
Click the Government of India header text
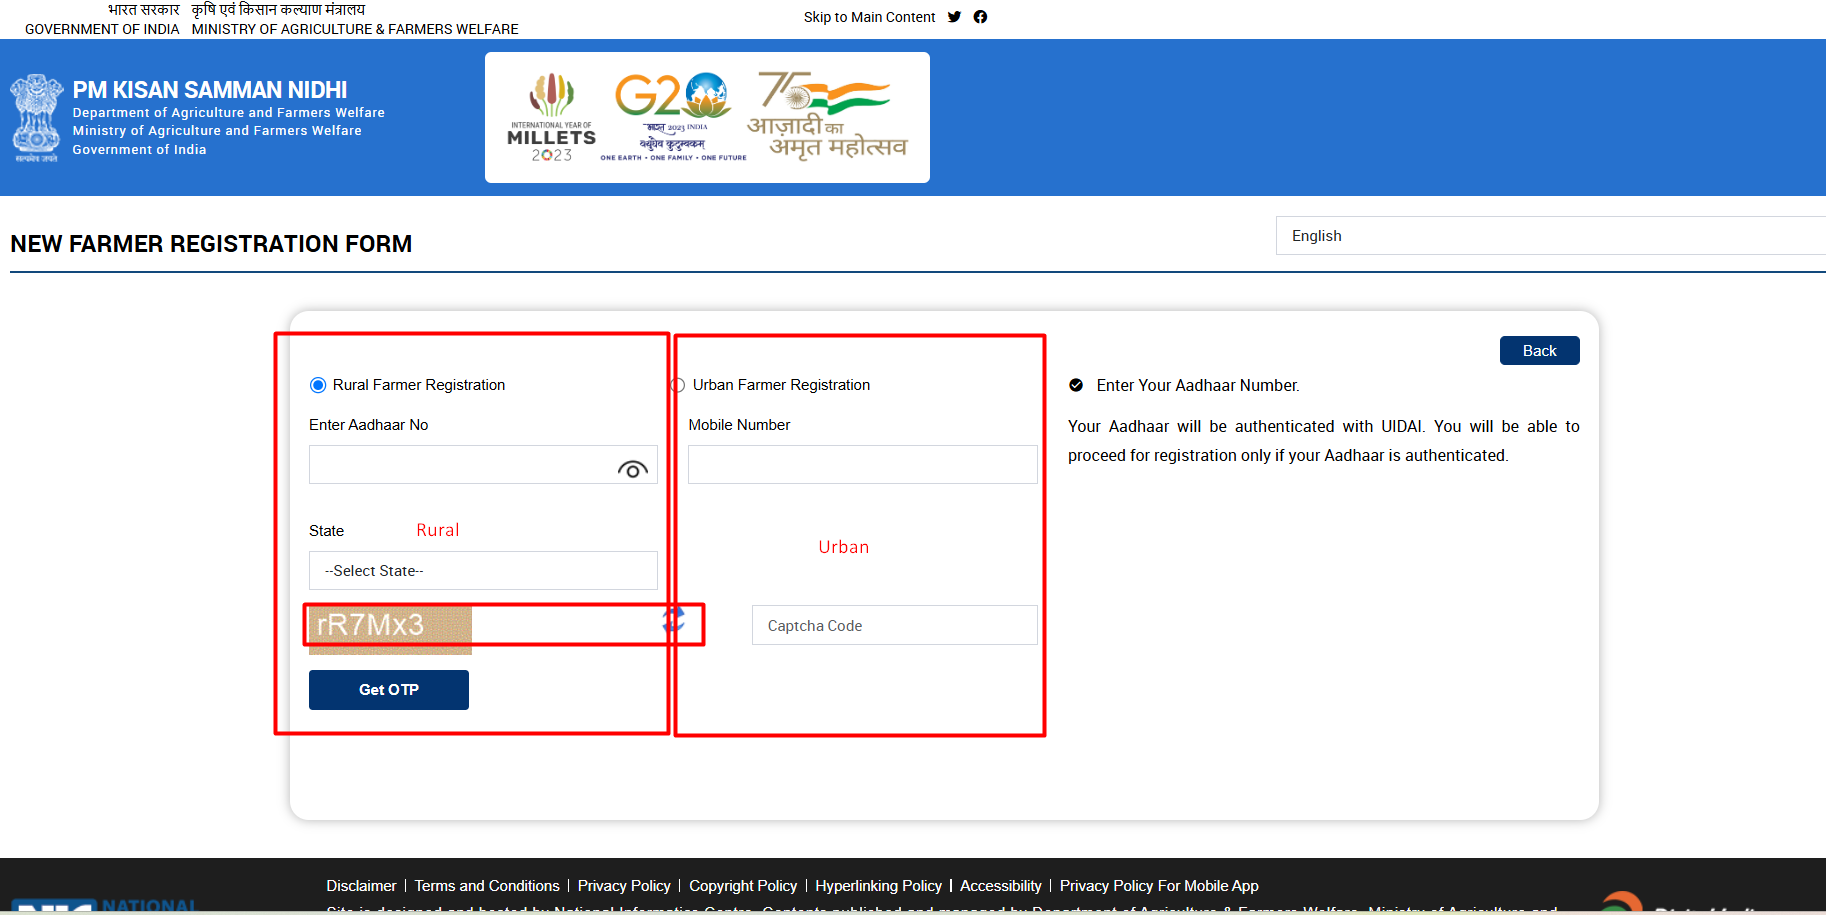tap(102, 29)
